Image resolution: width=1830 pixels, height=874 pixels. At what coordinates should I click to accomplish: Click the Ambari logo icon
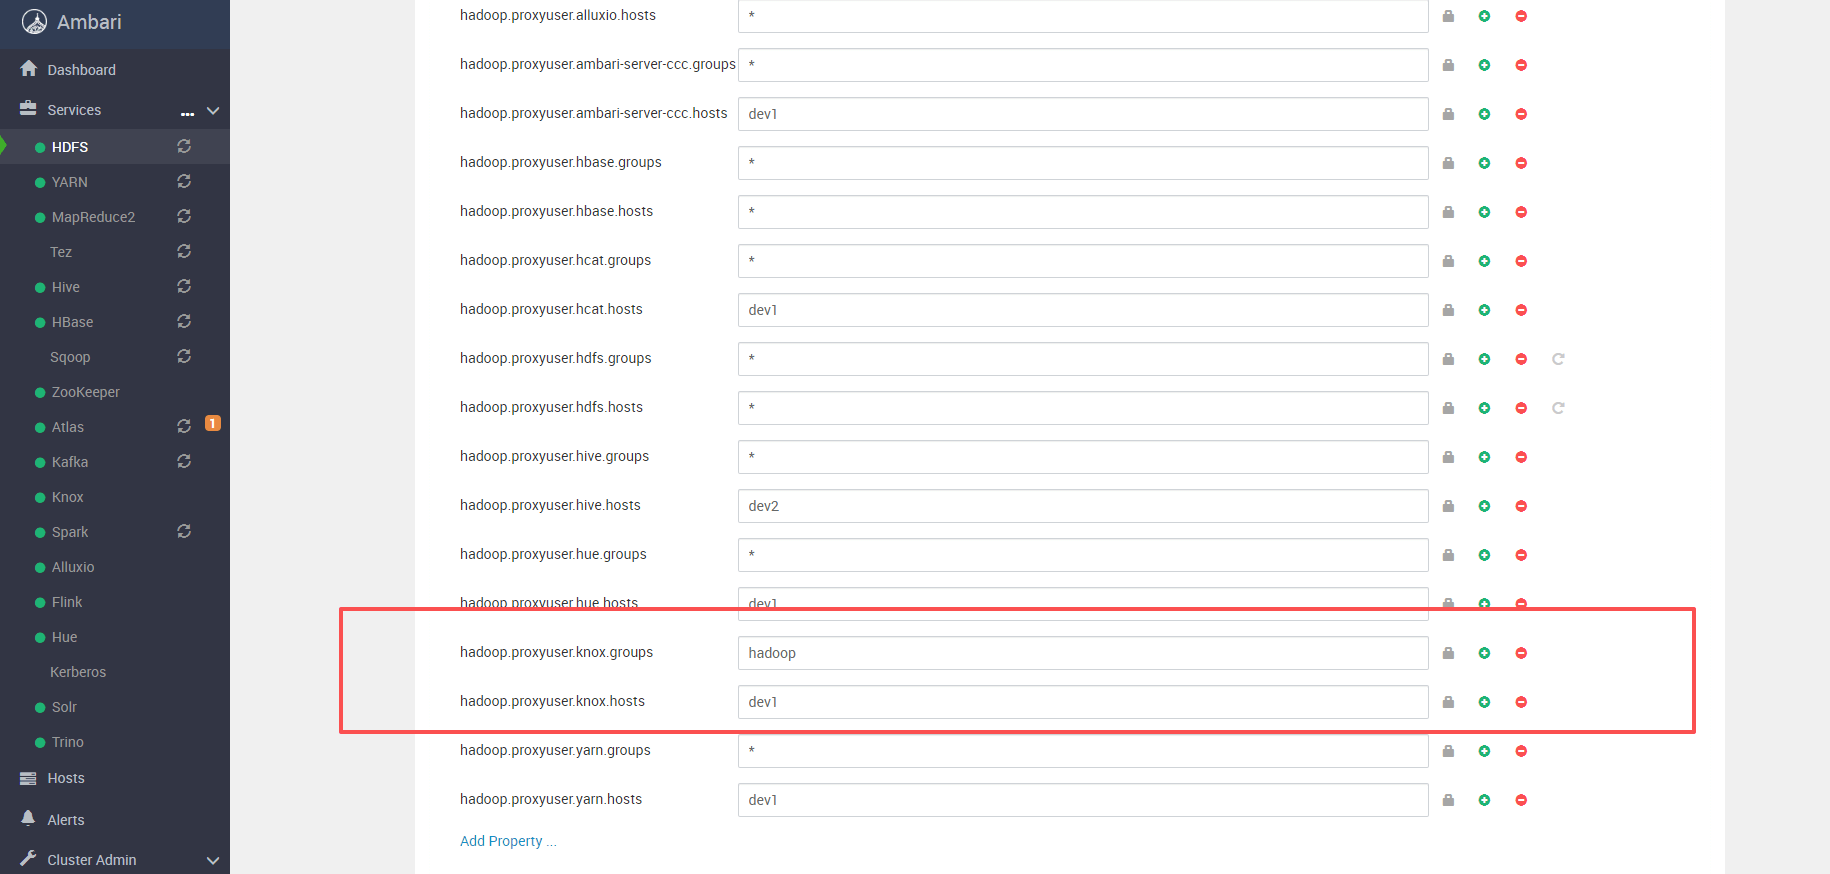(34, 22)
